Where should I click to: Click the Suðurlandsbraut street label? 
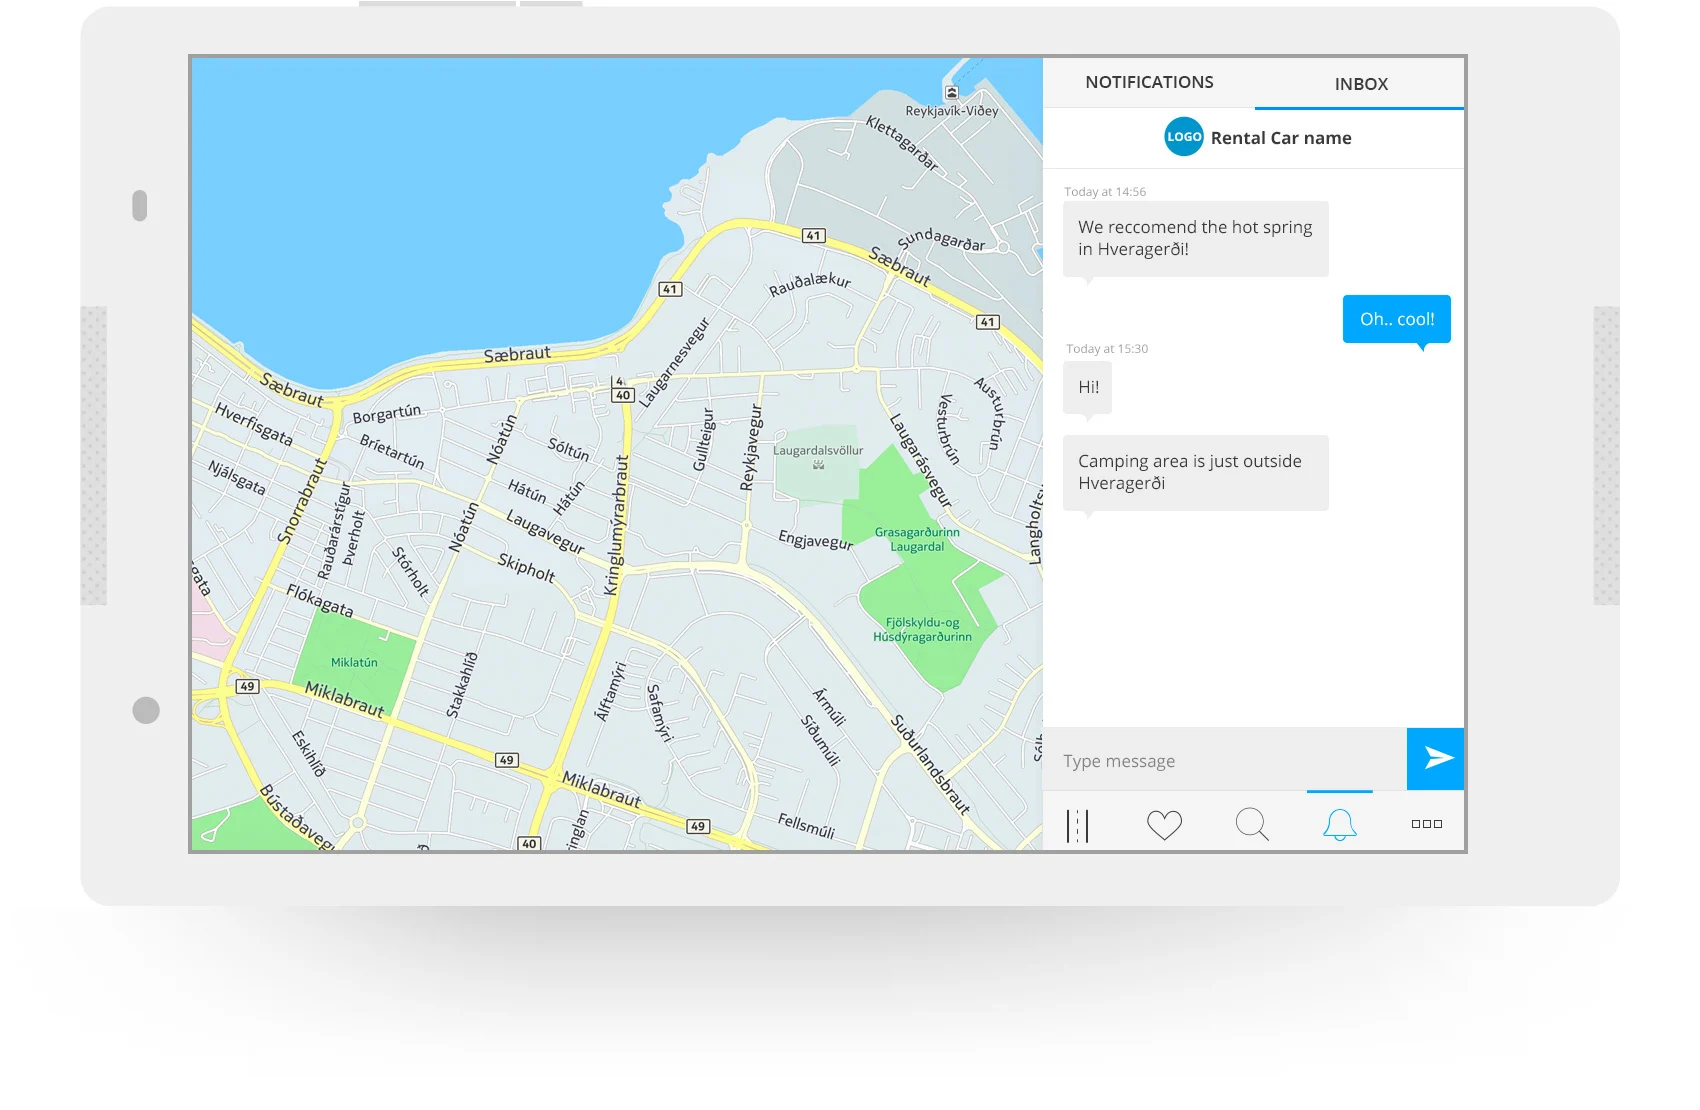[x=930, y=764]
